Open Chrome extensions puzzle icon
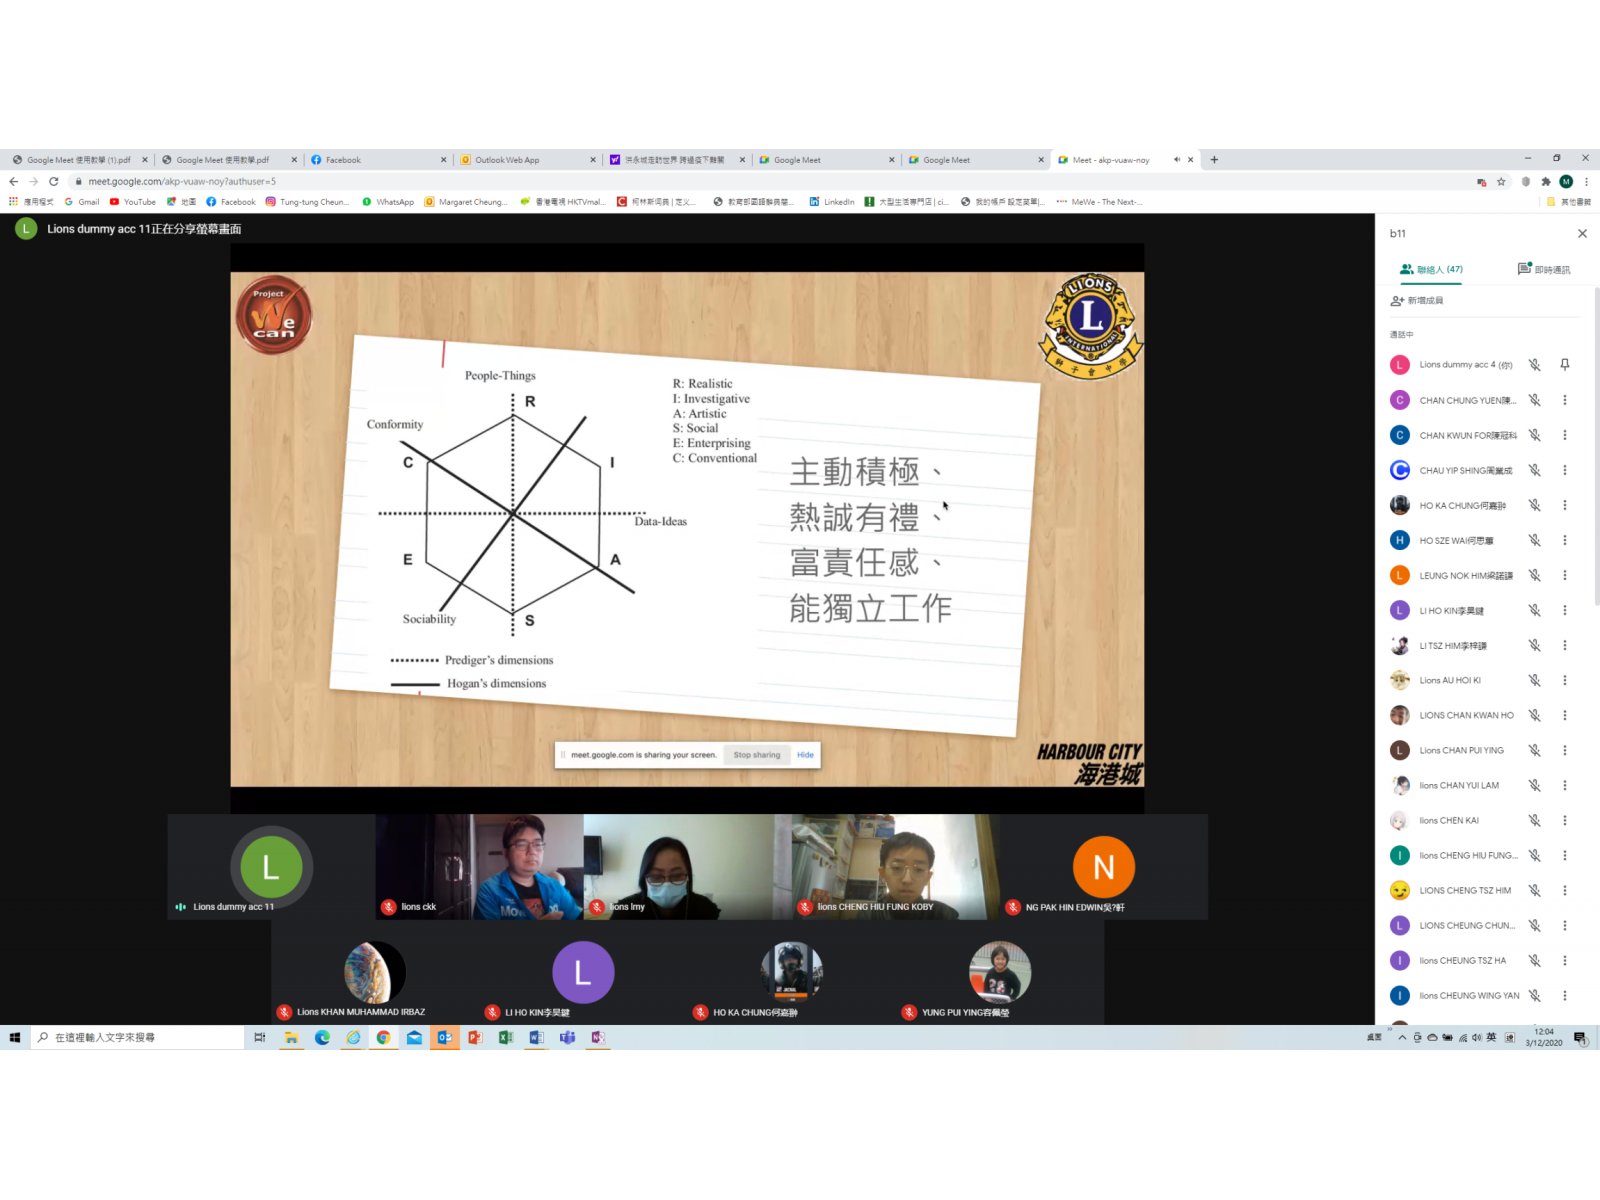Screen dimensions: 1600x1200 coord(1546,182)
